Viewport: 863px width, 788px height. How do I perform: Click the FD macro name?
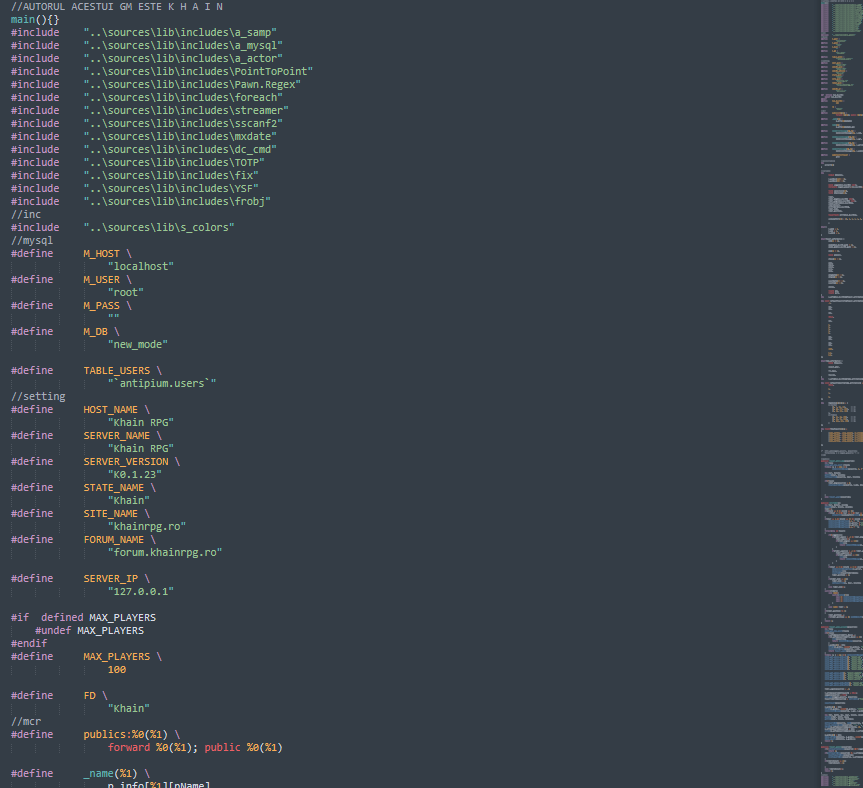89,696
